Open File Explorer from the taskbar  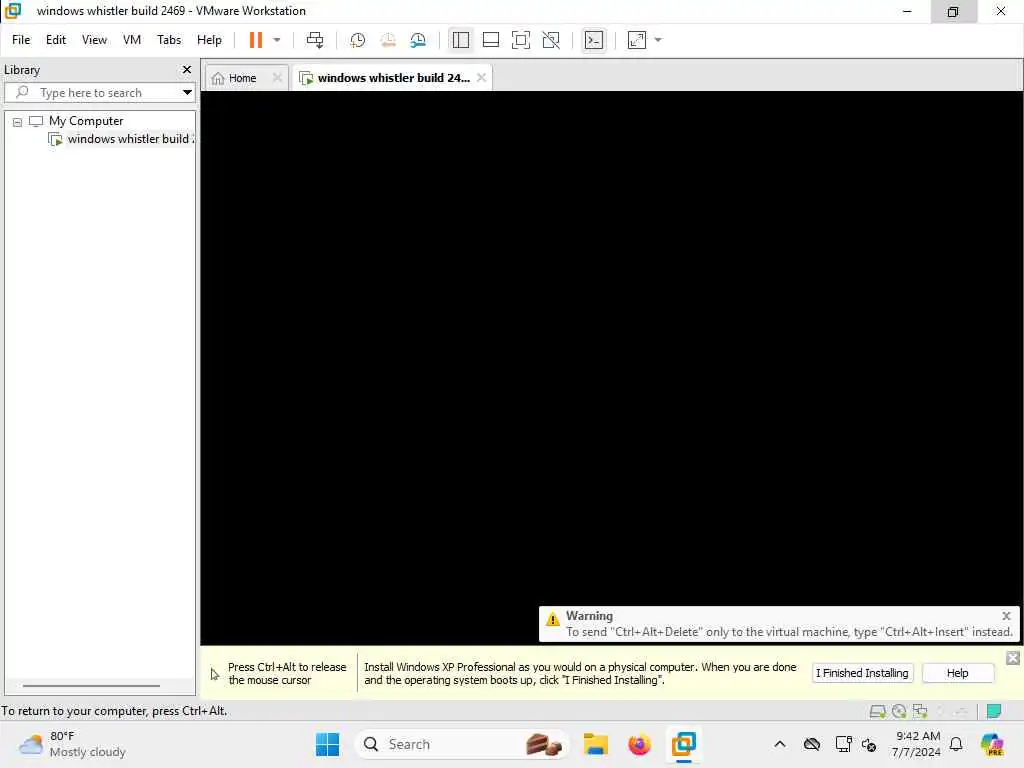pyautogui.click(x=596, y=744)
